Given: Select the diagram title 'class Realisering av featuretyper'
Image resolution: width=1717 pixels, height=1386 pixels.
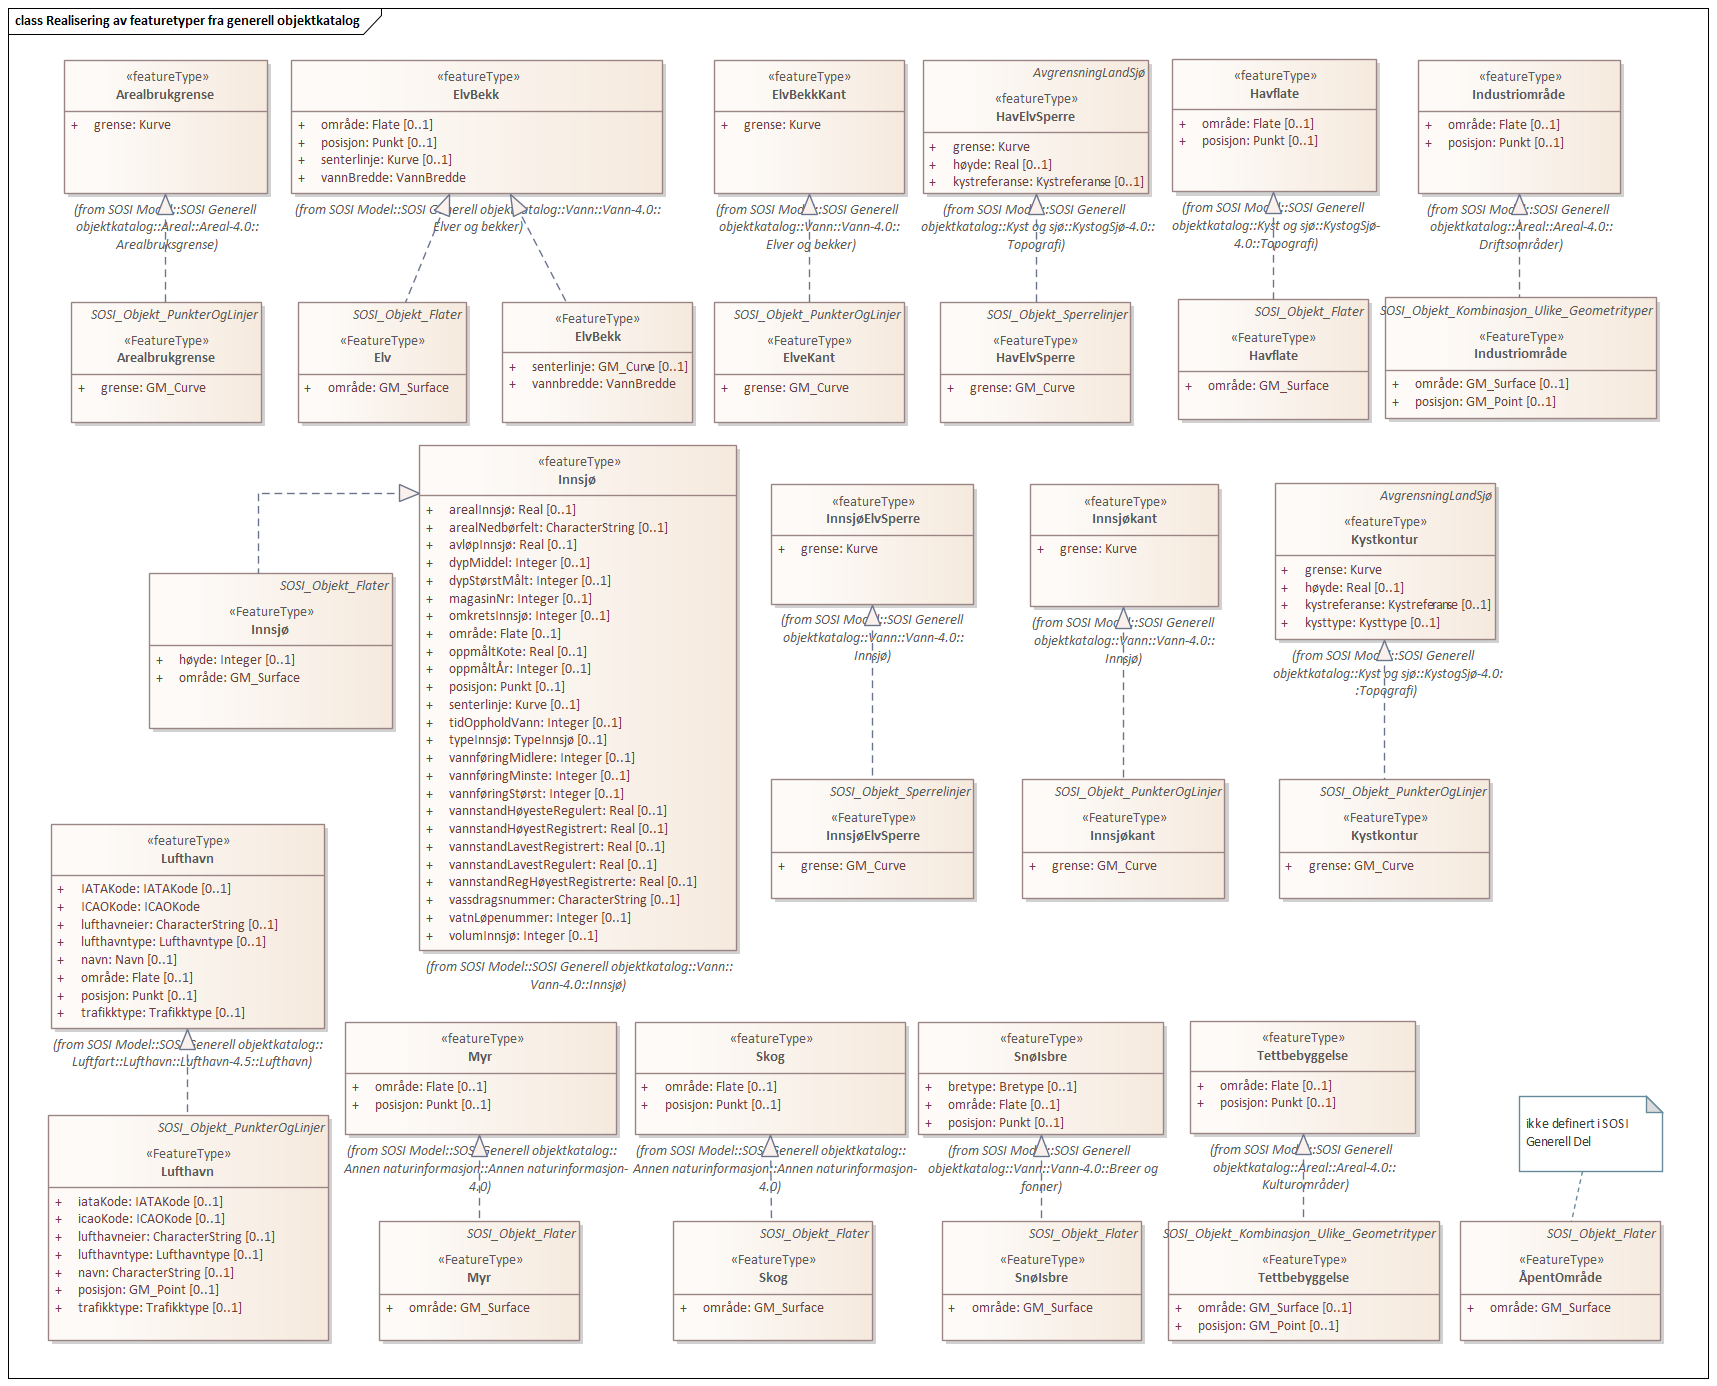Looking at the screenshot, I should (187, 20).
